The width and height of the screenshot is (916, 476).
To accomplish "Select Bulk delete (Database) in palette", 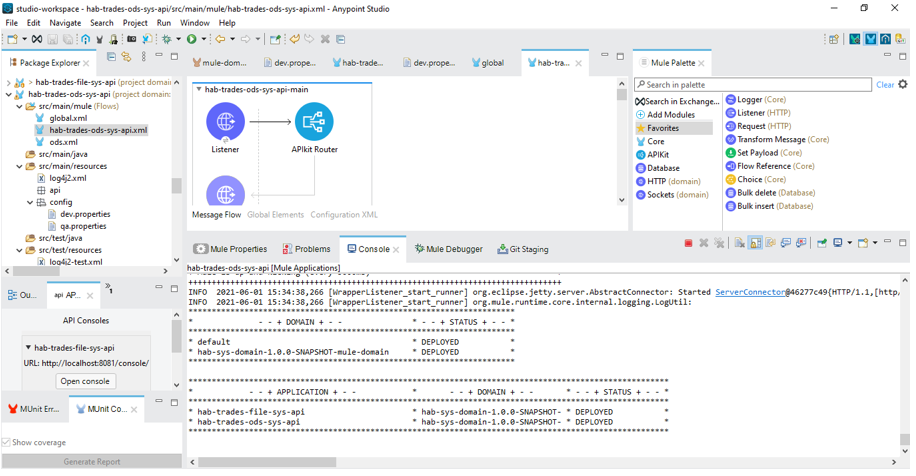I will click(771, 192).
